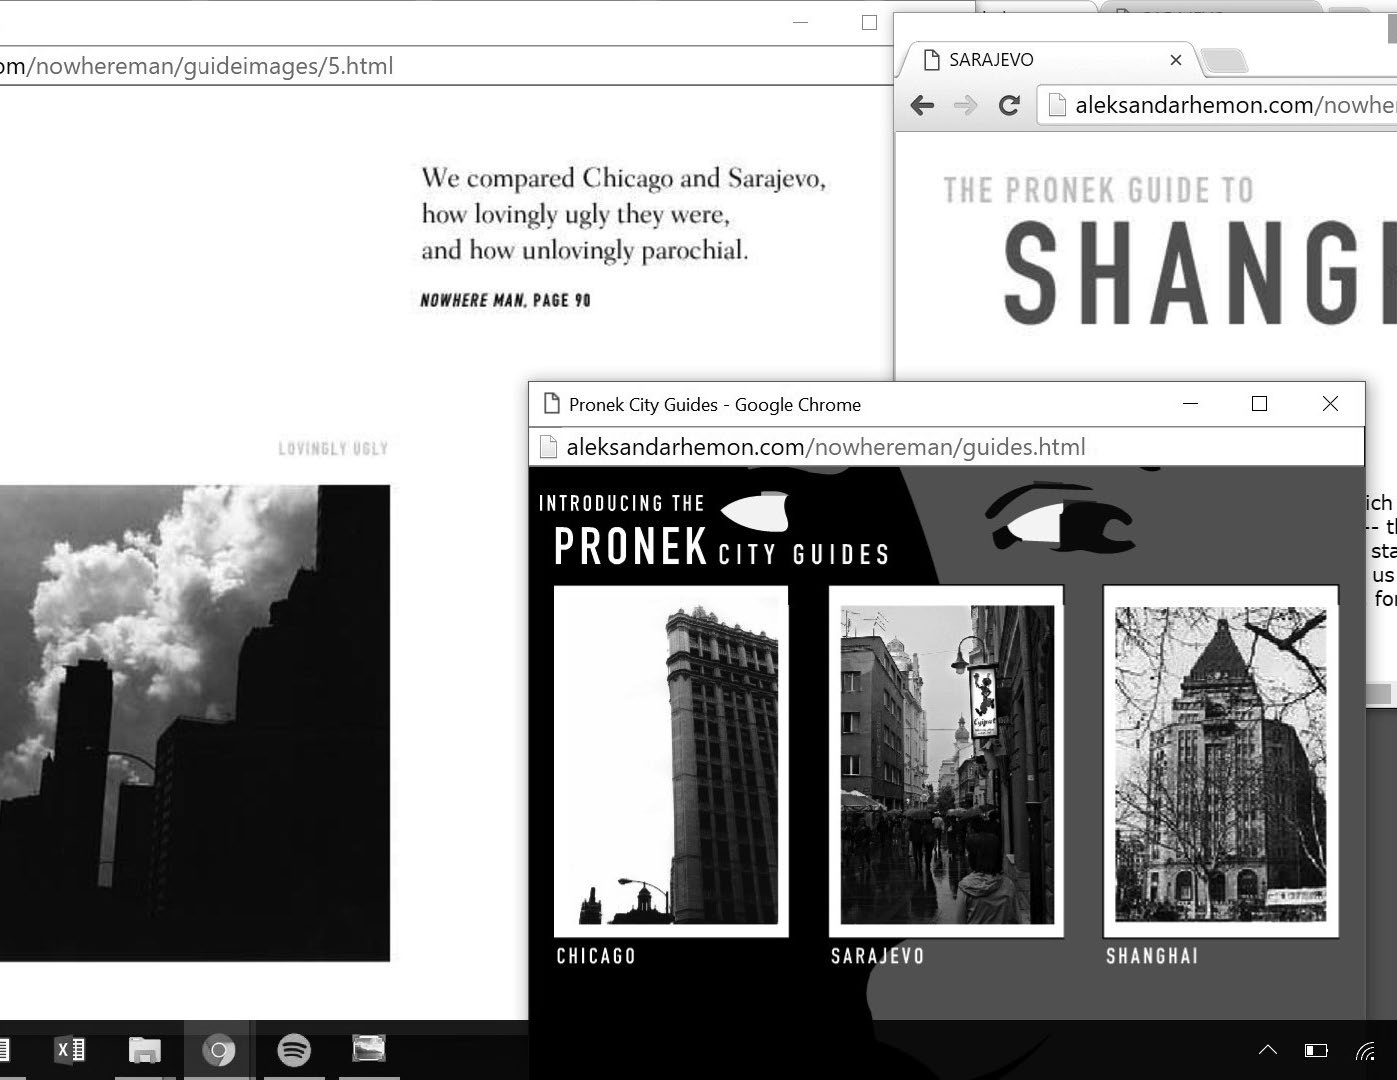The width and height of the screenshot is (1397, 1080).
Task: Switch to the SARAJEVO tab
Action: tap(1040, 60)
